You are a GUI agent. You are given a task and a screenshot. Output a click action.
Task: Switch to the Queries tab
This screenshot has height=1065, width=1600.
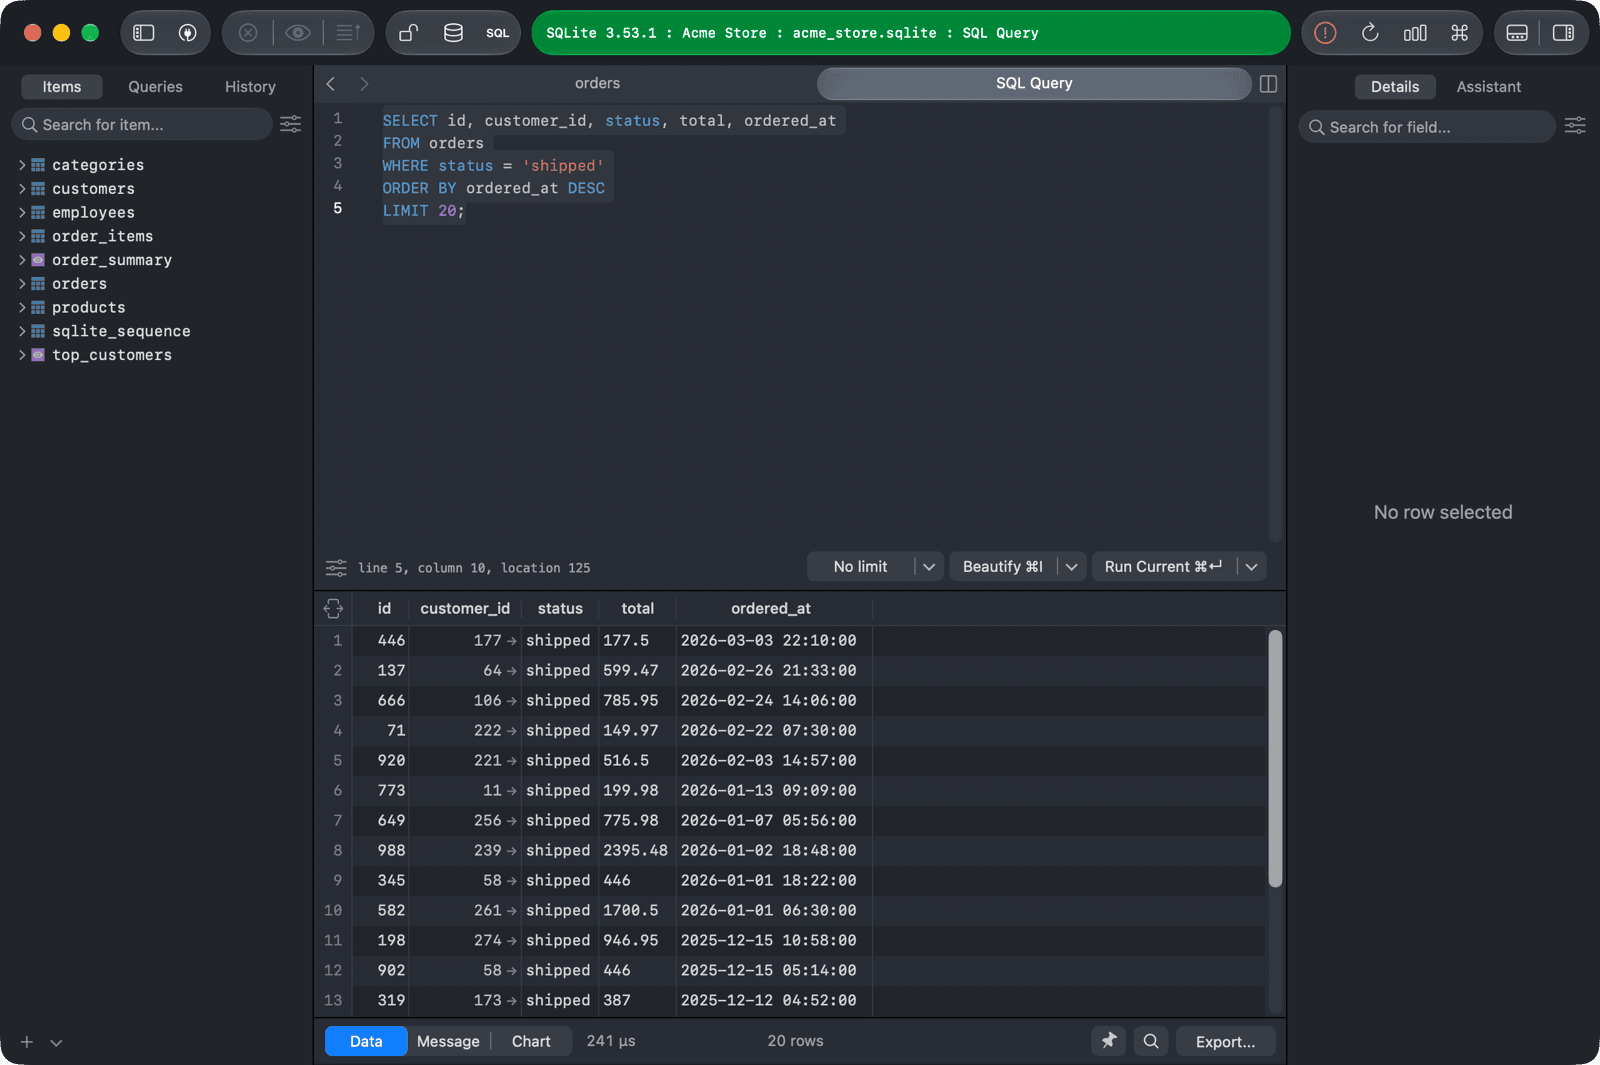(155, 87)
